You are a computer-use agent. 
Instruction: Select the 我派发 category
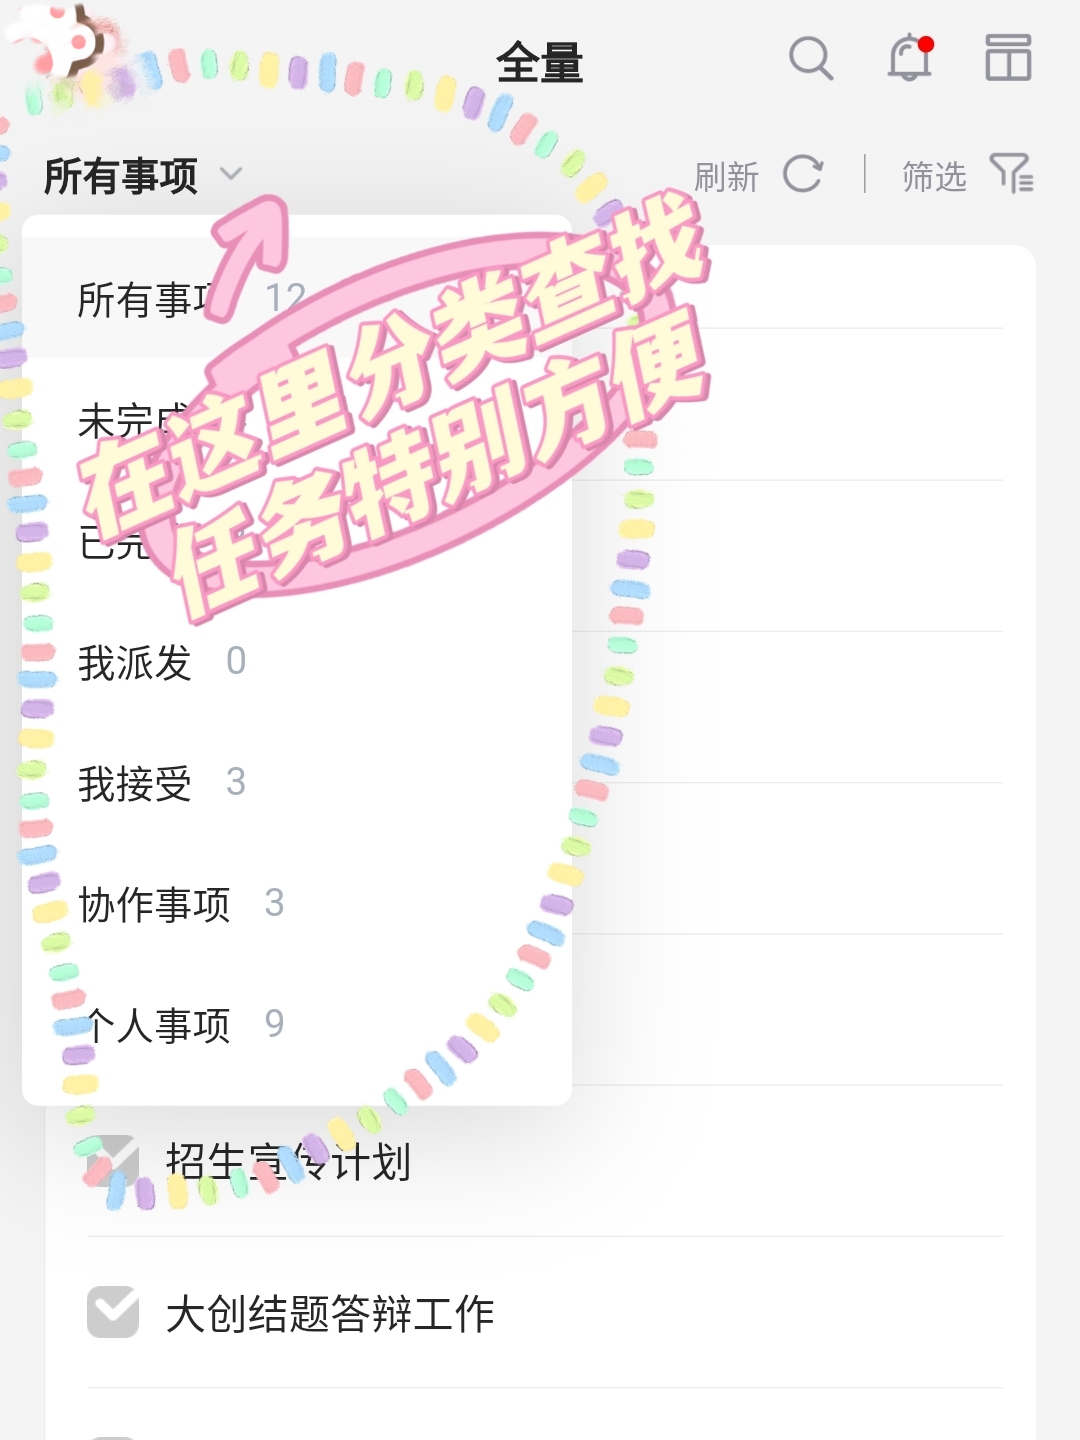click(297, 662)
